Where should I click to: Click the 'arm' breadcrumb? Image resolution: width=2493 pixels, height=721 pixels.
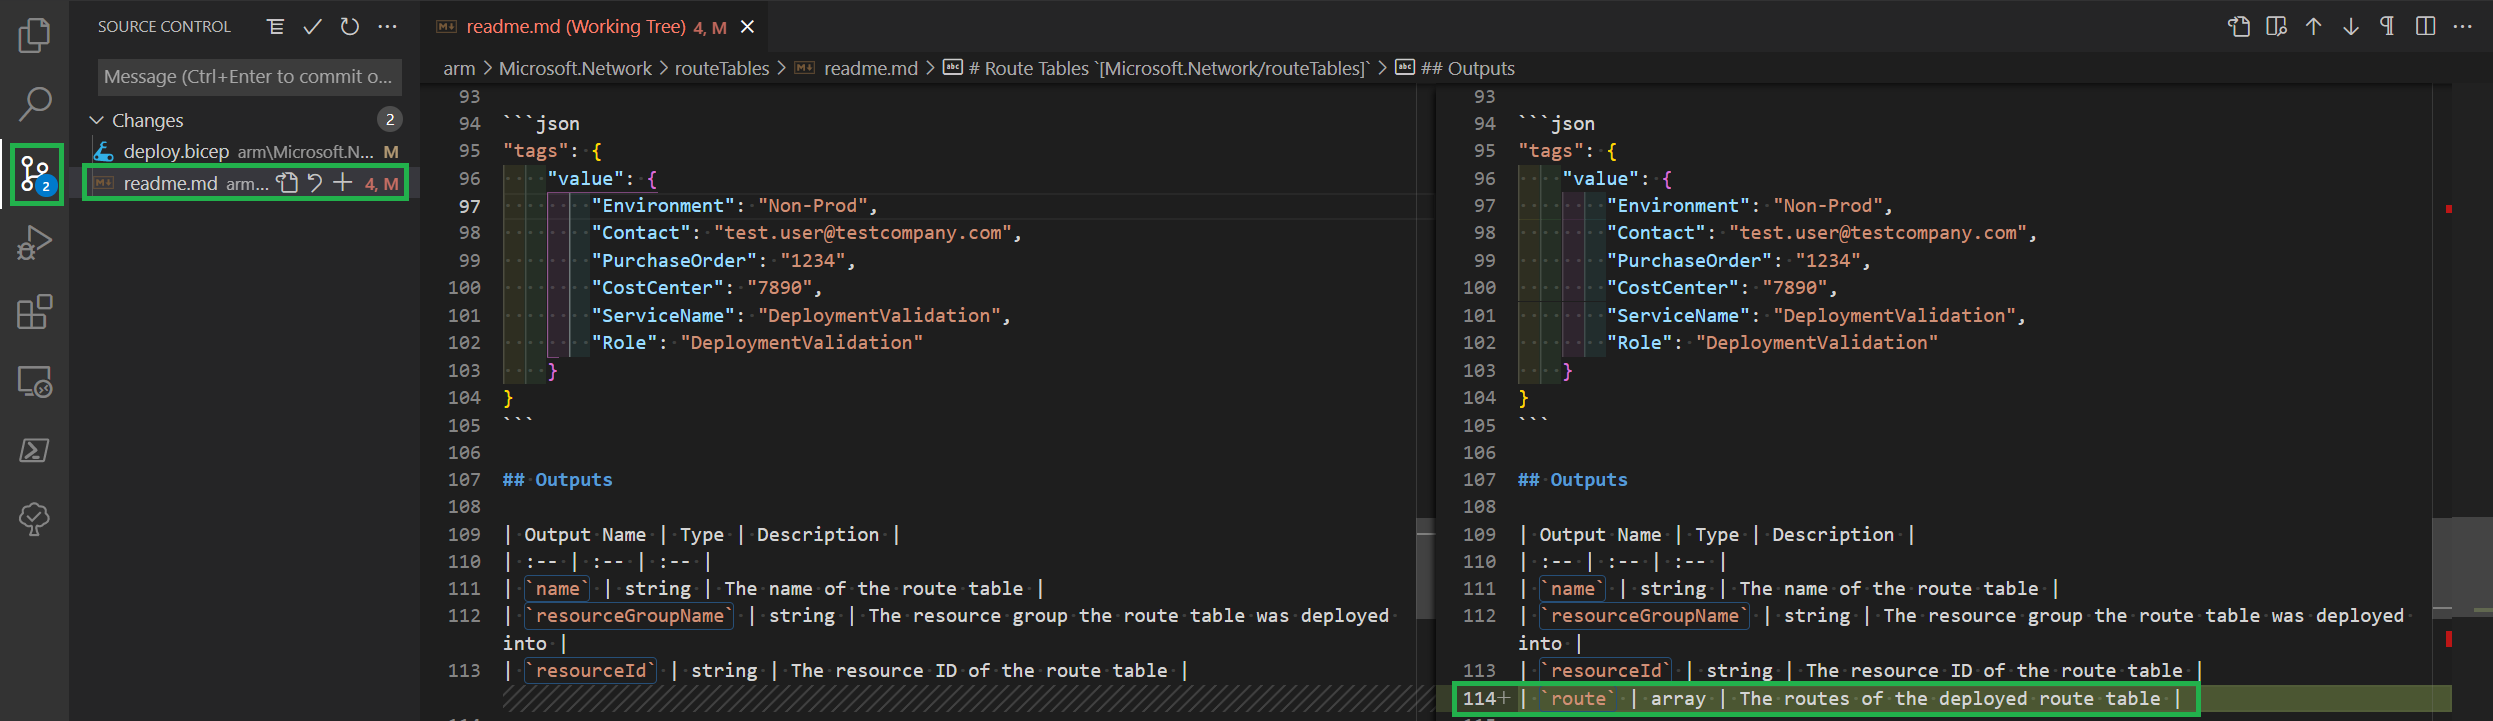[459, 68]
